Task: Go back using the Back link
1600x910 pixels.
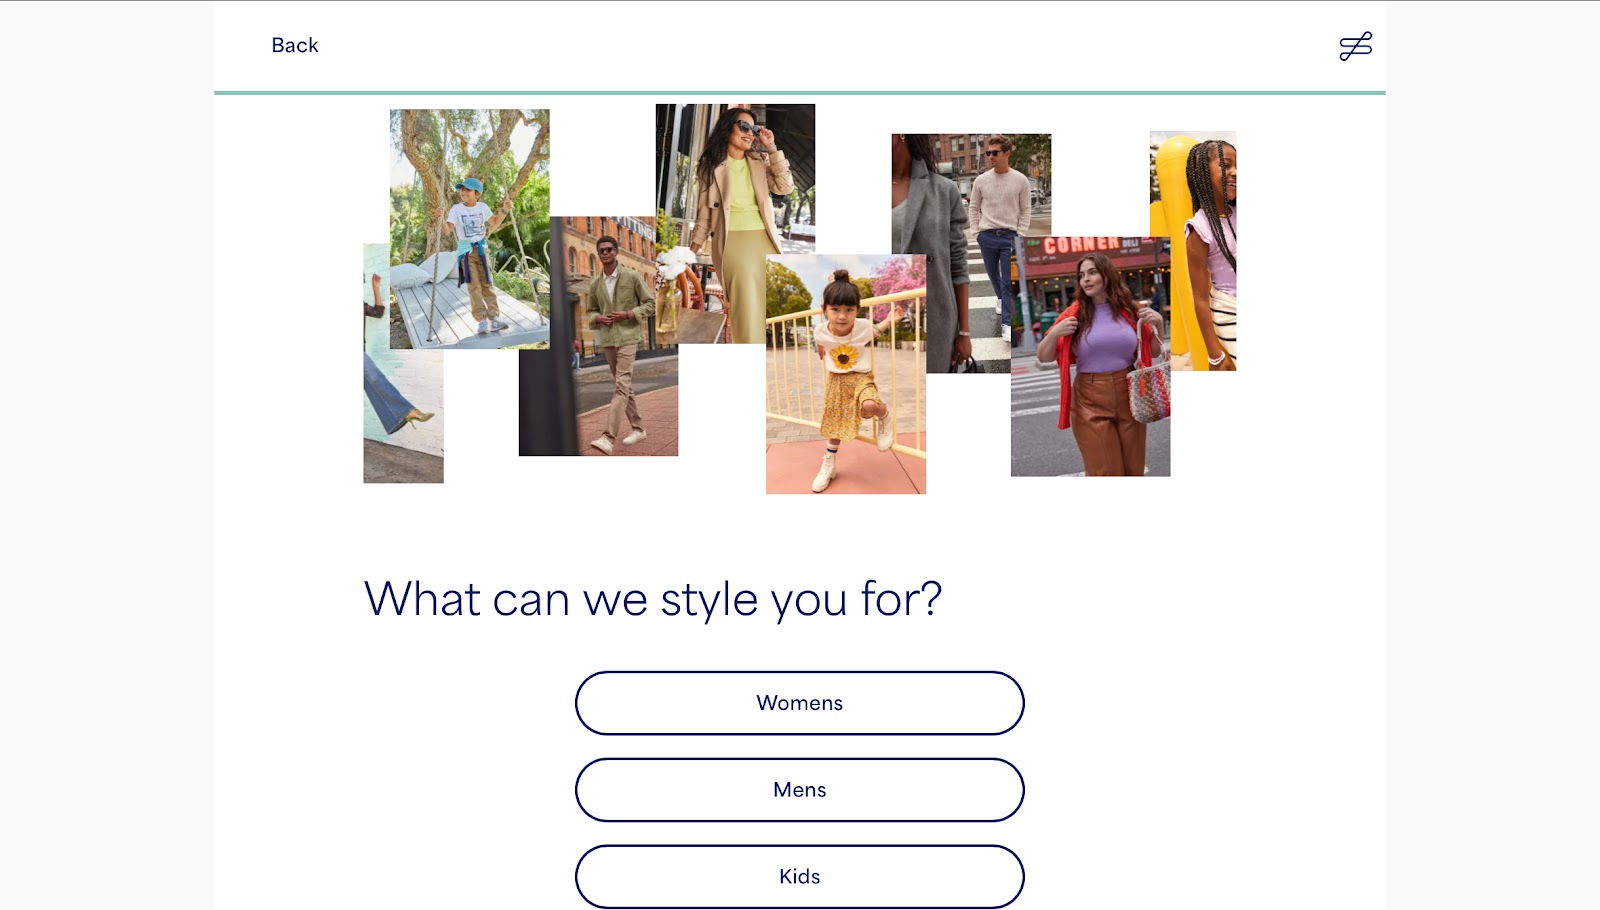Action: pos(295,45)
